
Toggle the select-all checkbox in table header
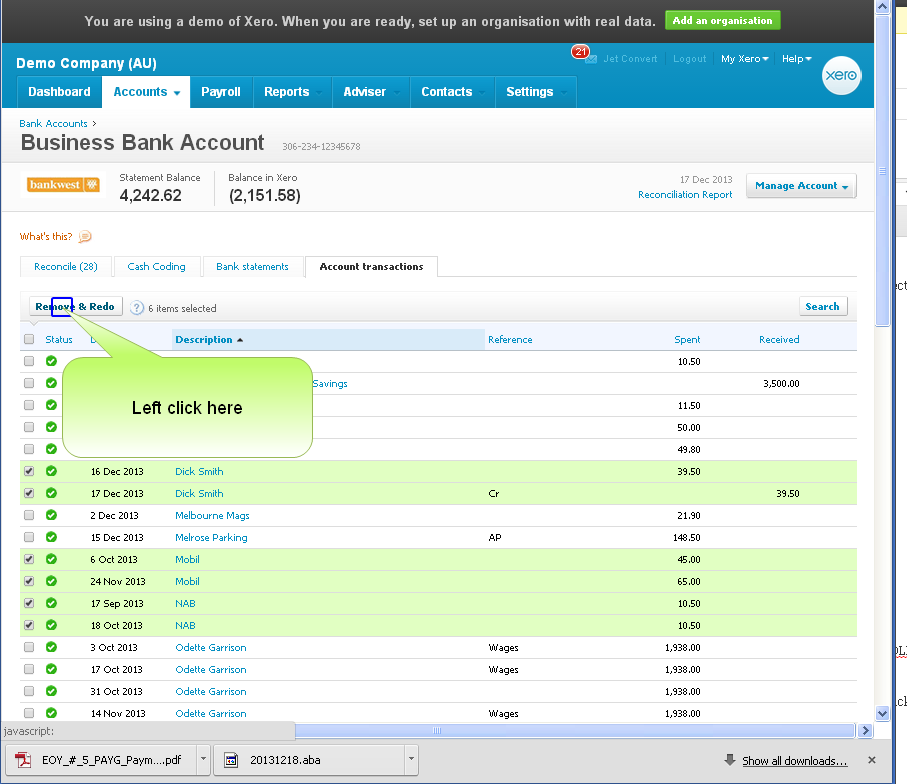click(x=29, y=339)
